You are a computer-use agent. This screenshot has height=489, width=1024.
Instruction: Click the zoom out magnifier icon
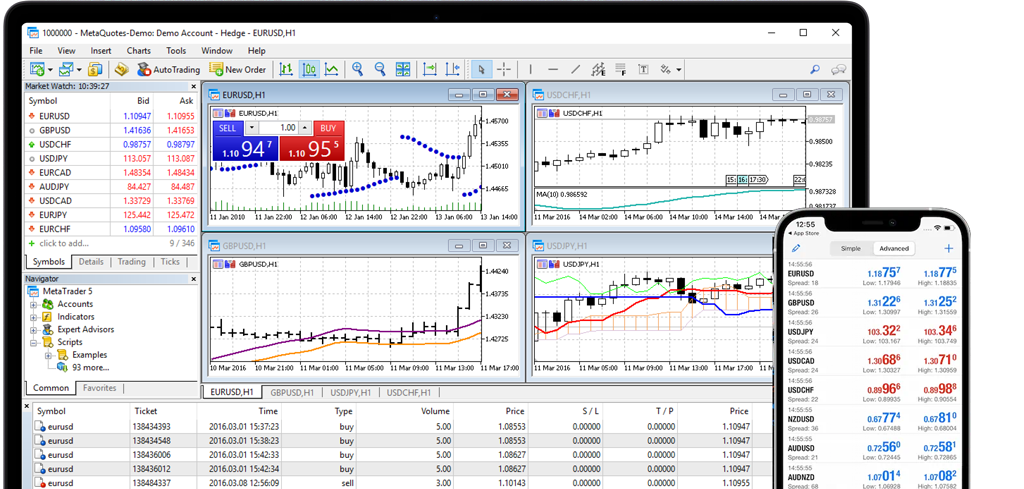click(x=380, y=69)
